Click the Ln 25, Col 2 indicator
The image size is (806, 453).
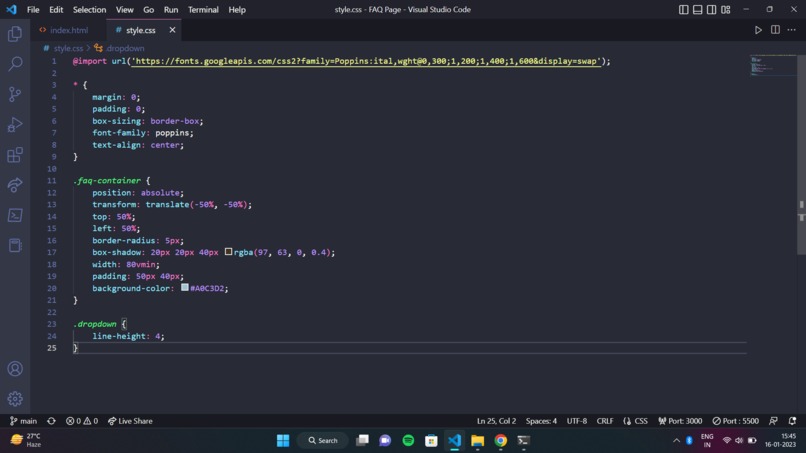[496, 421]
